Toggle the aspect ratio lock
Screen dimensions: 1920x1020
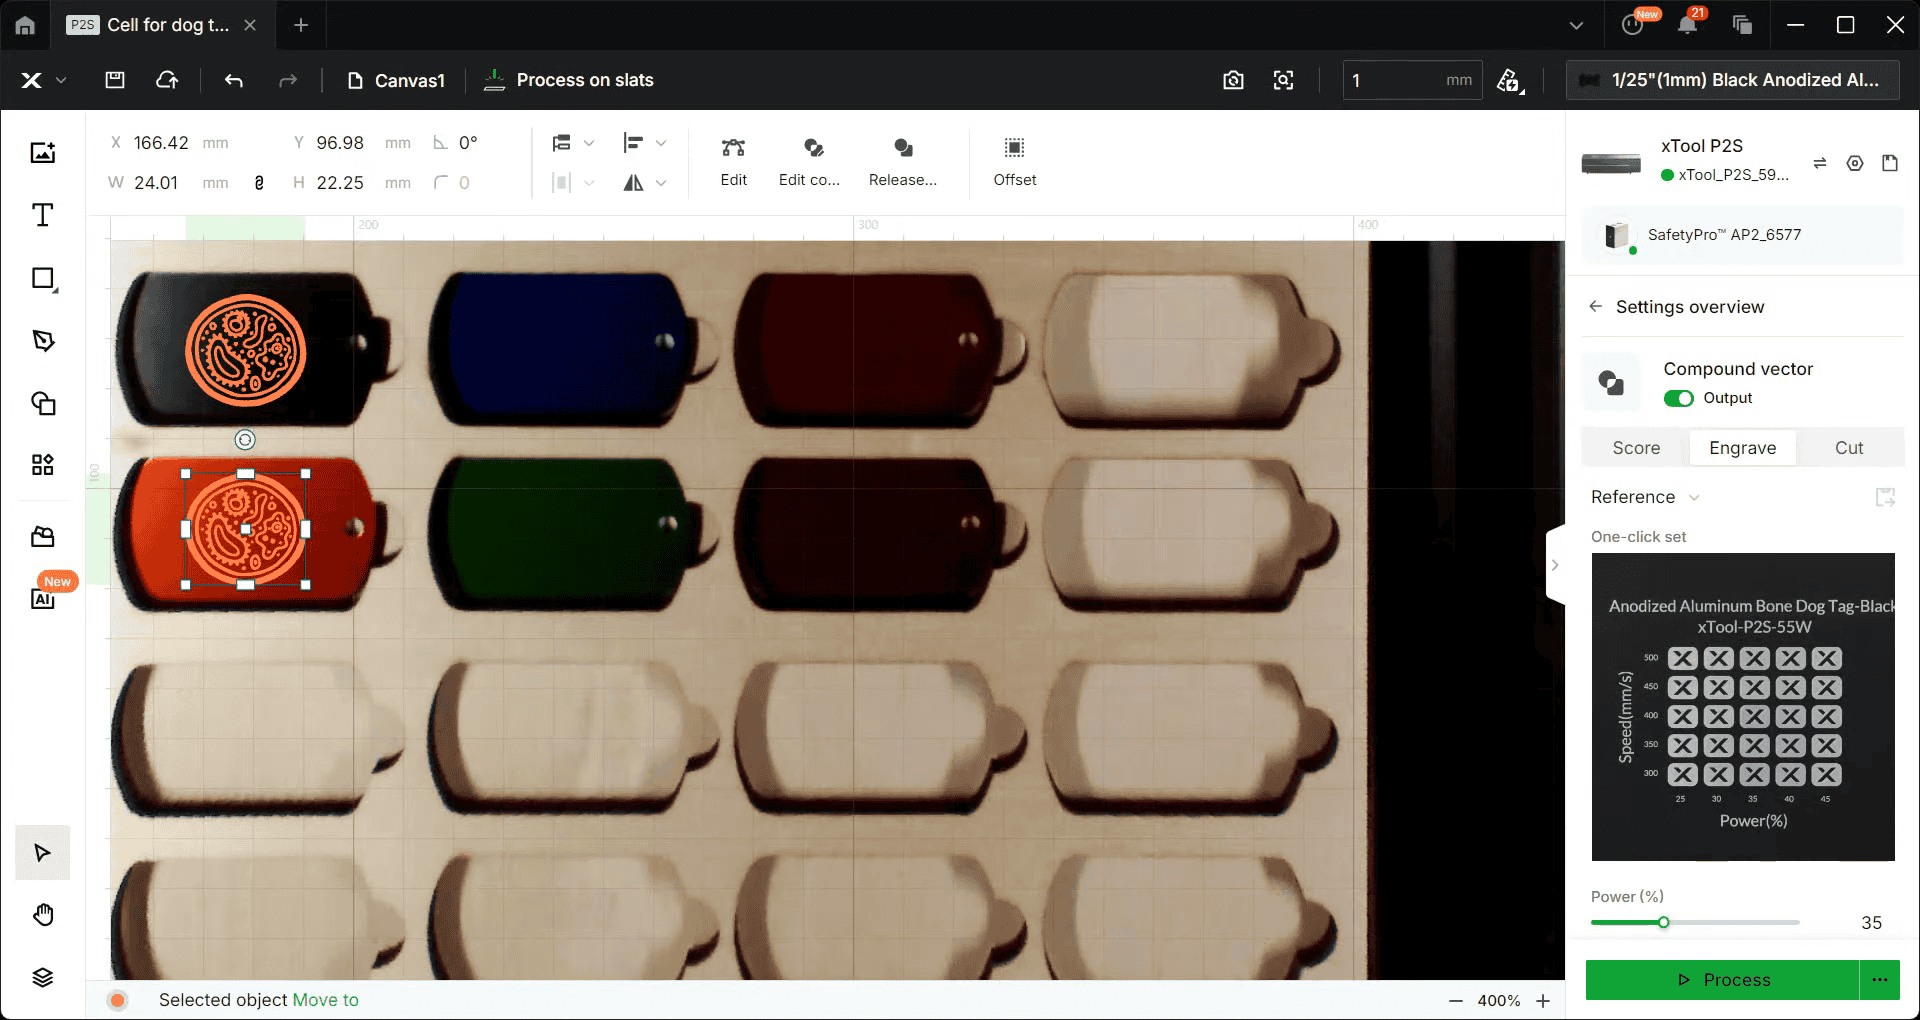tap(259, 183)
